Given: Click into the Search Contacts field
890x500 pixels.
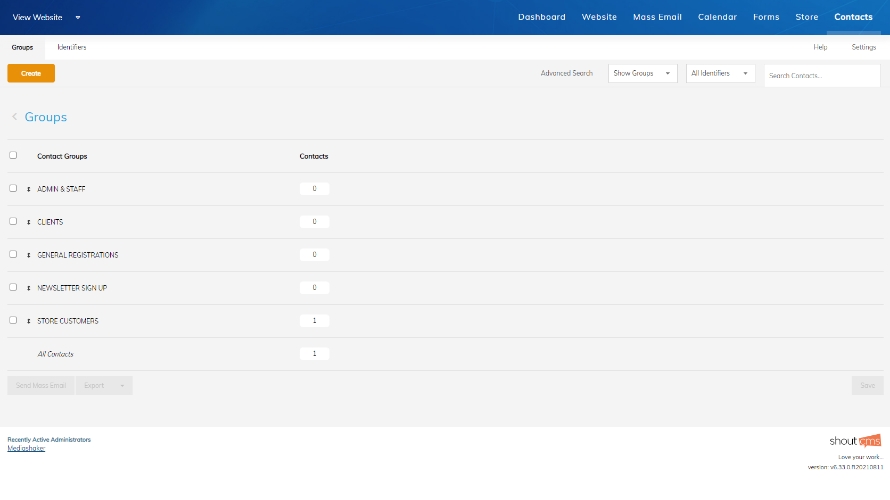Looking at the screenshot, I should pos(808,76).
